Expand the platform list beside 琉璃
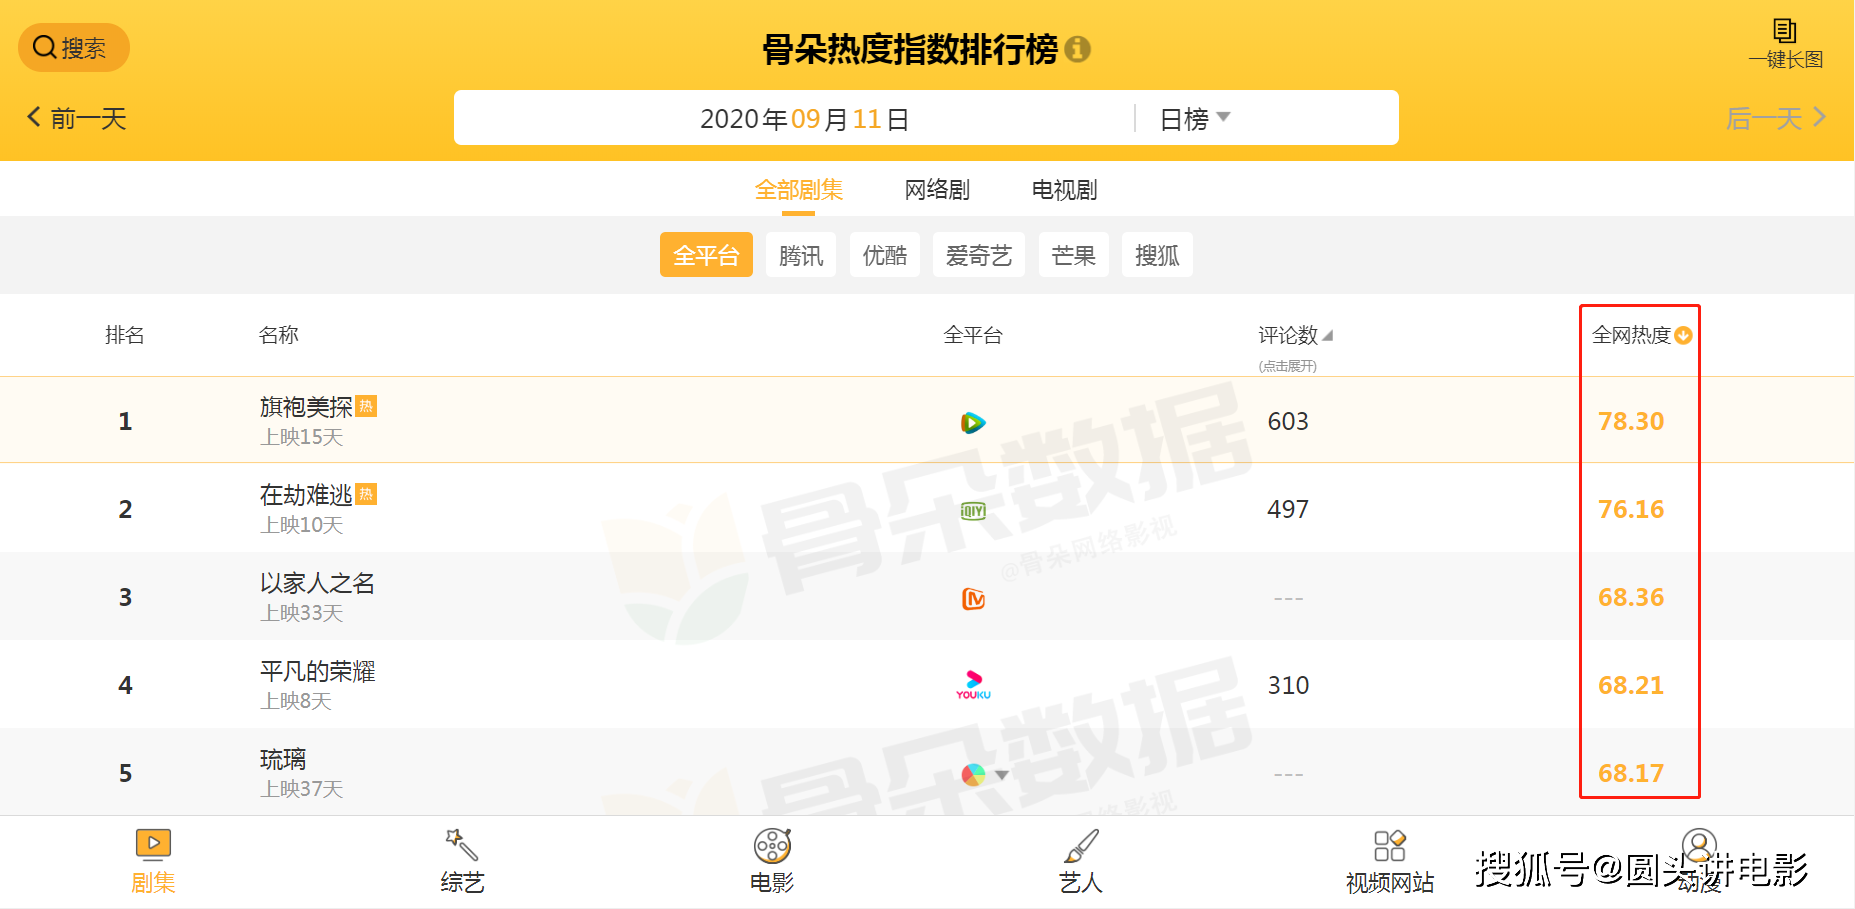 (1001, 773)
